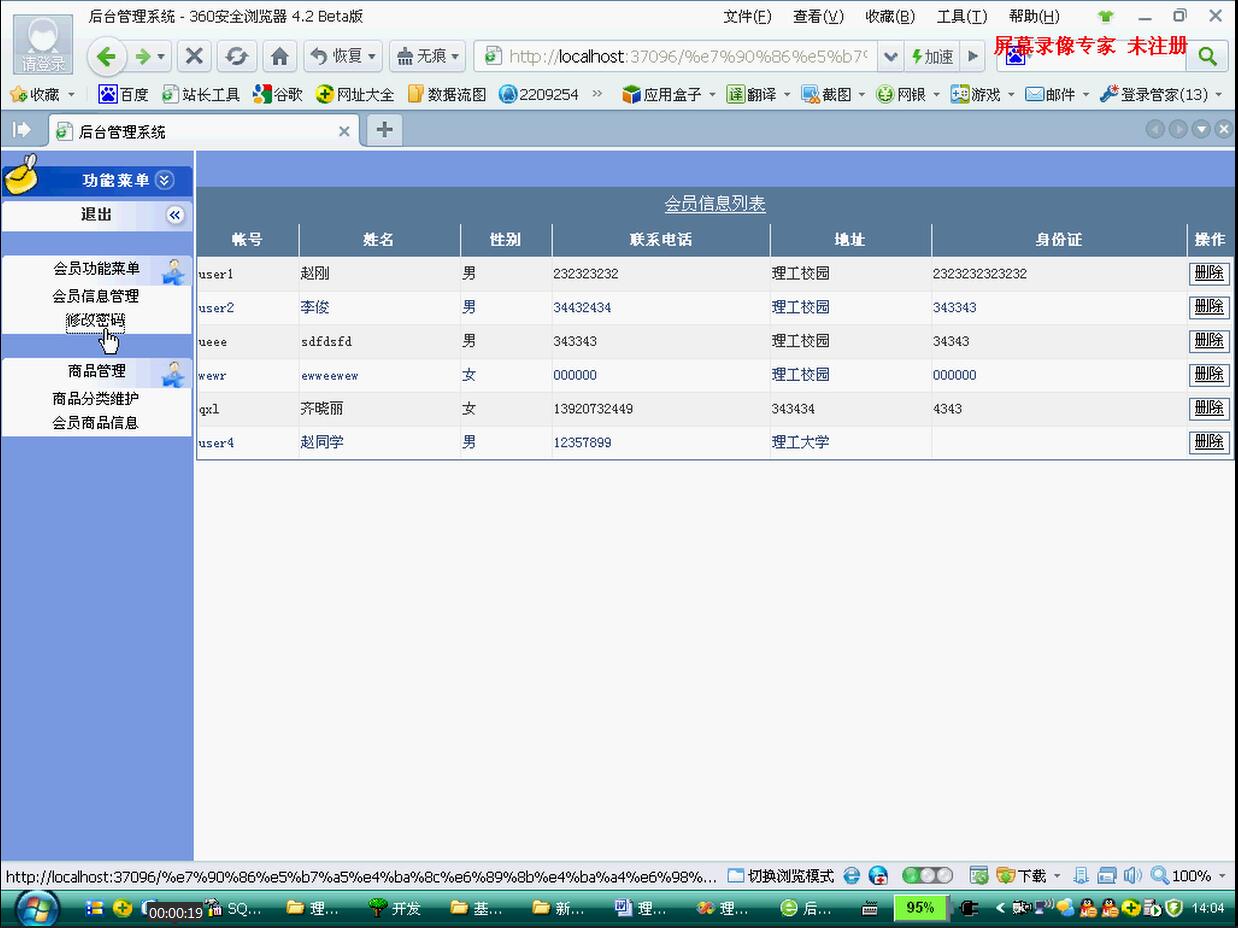This screenshot has width=1238, height=928.
Task: Delete the user1 赵刚 row
Action: click(1209, 273)
